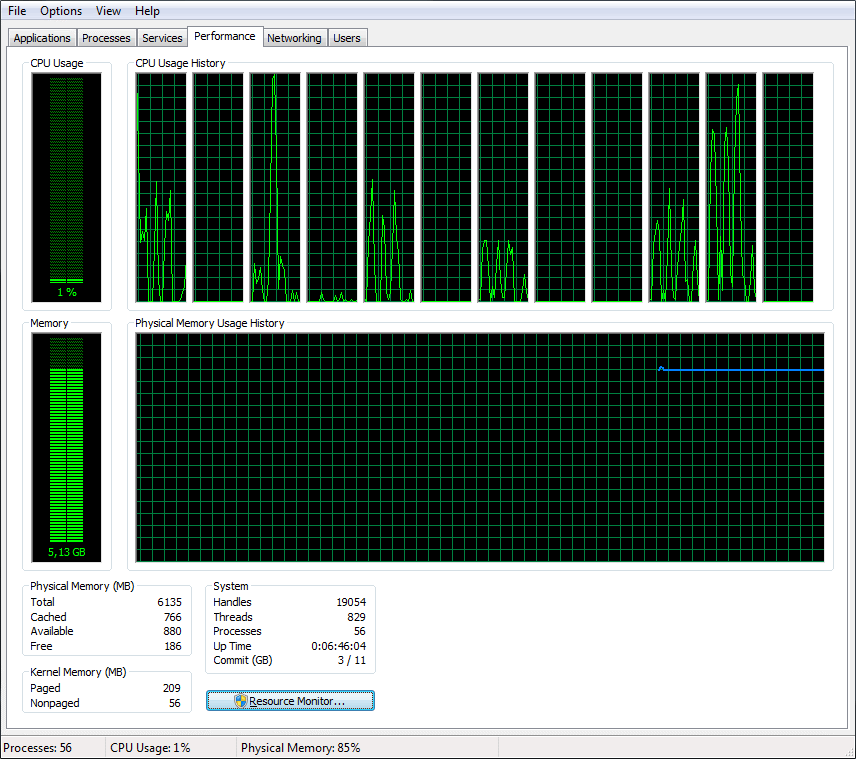This screenshot has width=856, height=759.
Task: Click the Physical Memory Usage History graph
Action: click(480, 447)
